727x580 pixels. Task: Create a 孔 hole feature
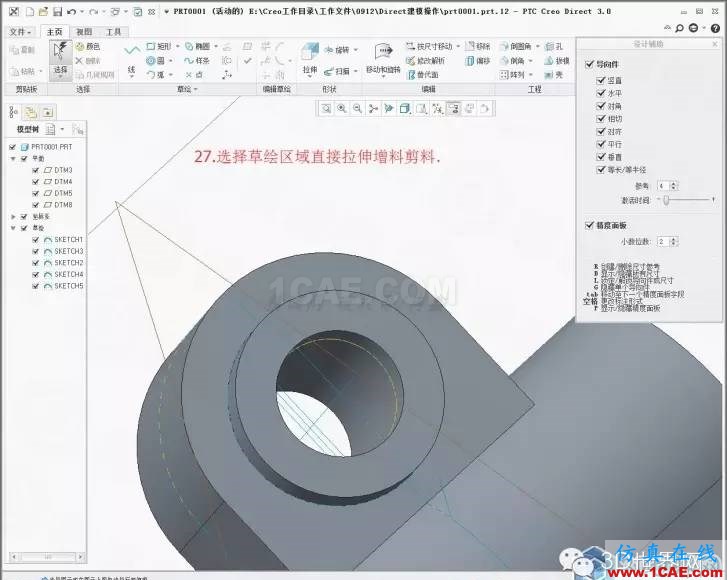[x=554, y=46]
